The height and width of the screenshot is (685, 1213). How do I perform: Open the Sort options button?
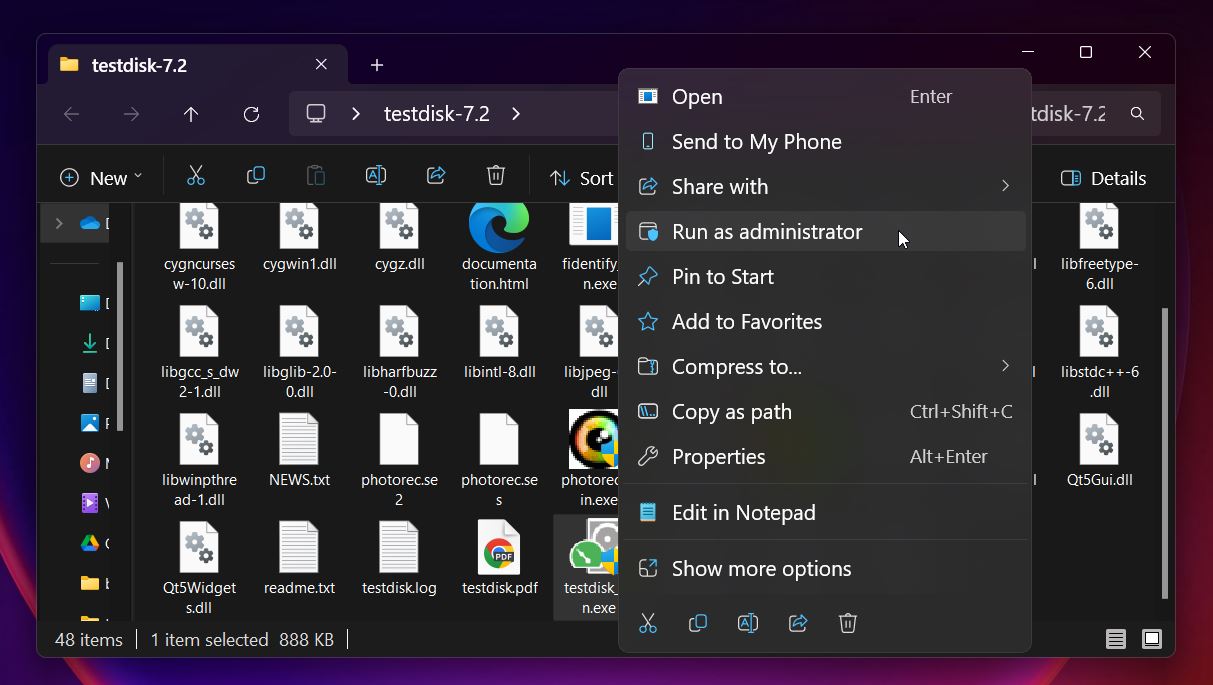point(583,178)
